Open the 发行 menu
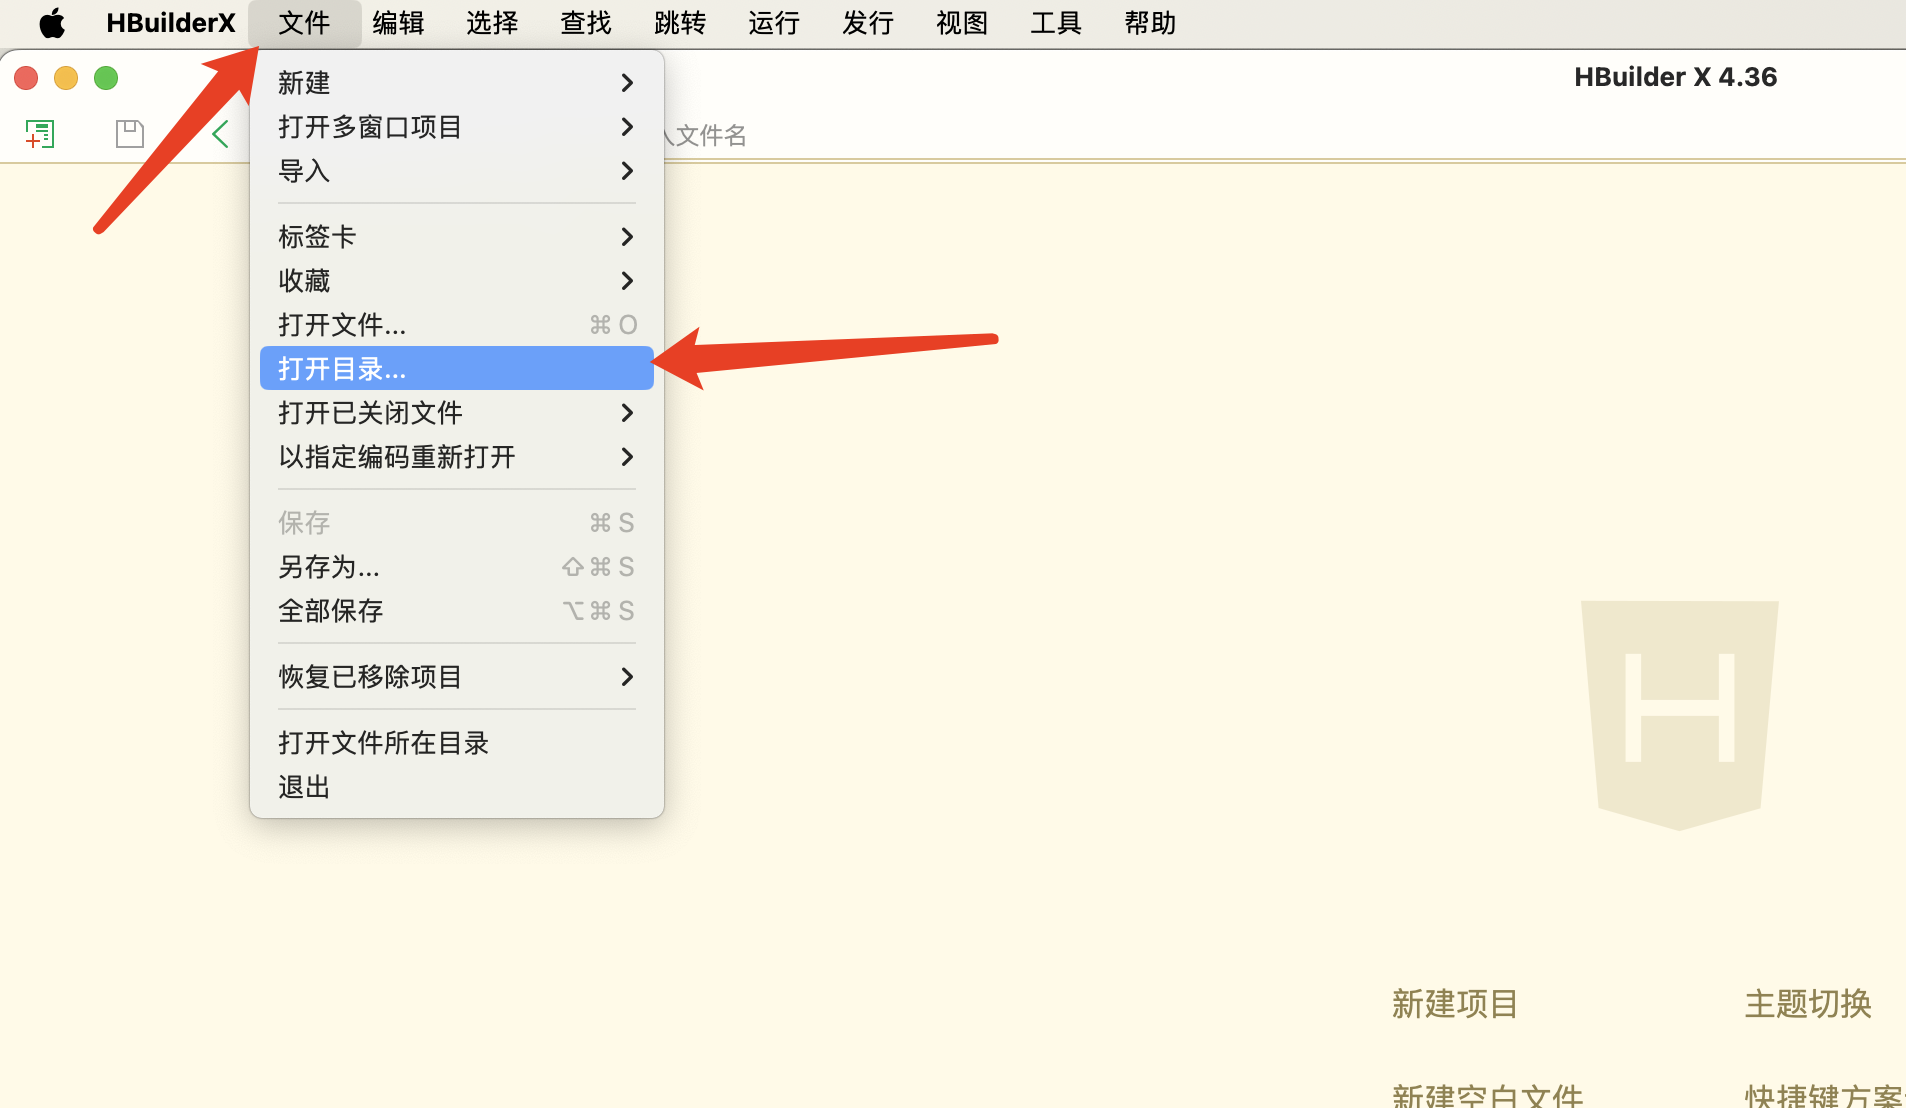 coord(868,23)
